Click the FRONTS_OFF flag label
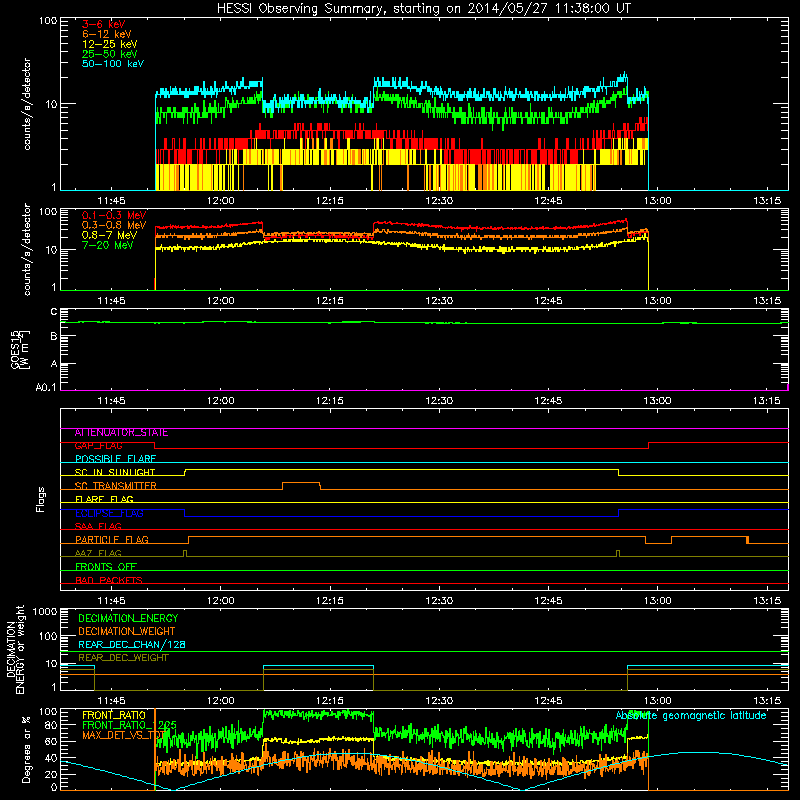Screen dimensions: 800x800 [106, 567]
